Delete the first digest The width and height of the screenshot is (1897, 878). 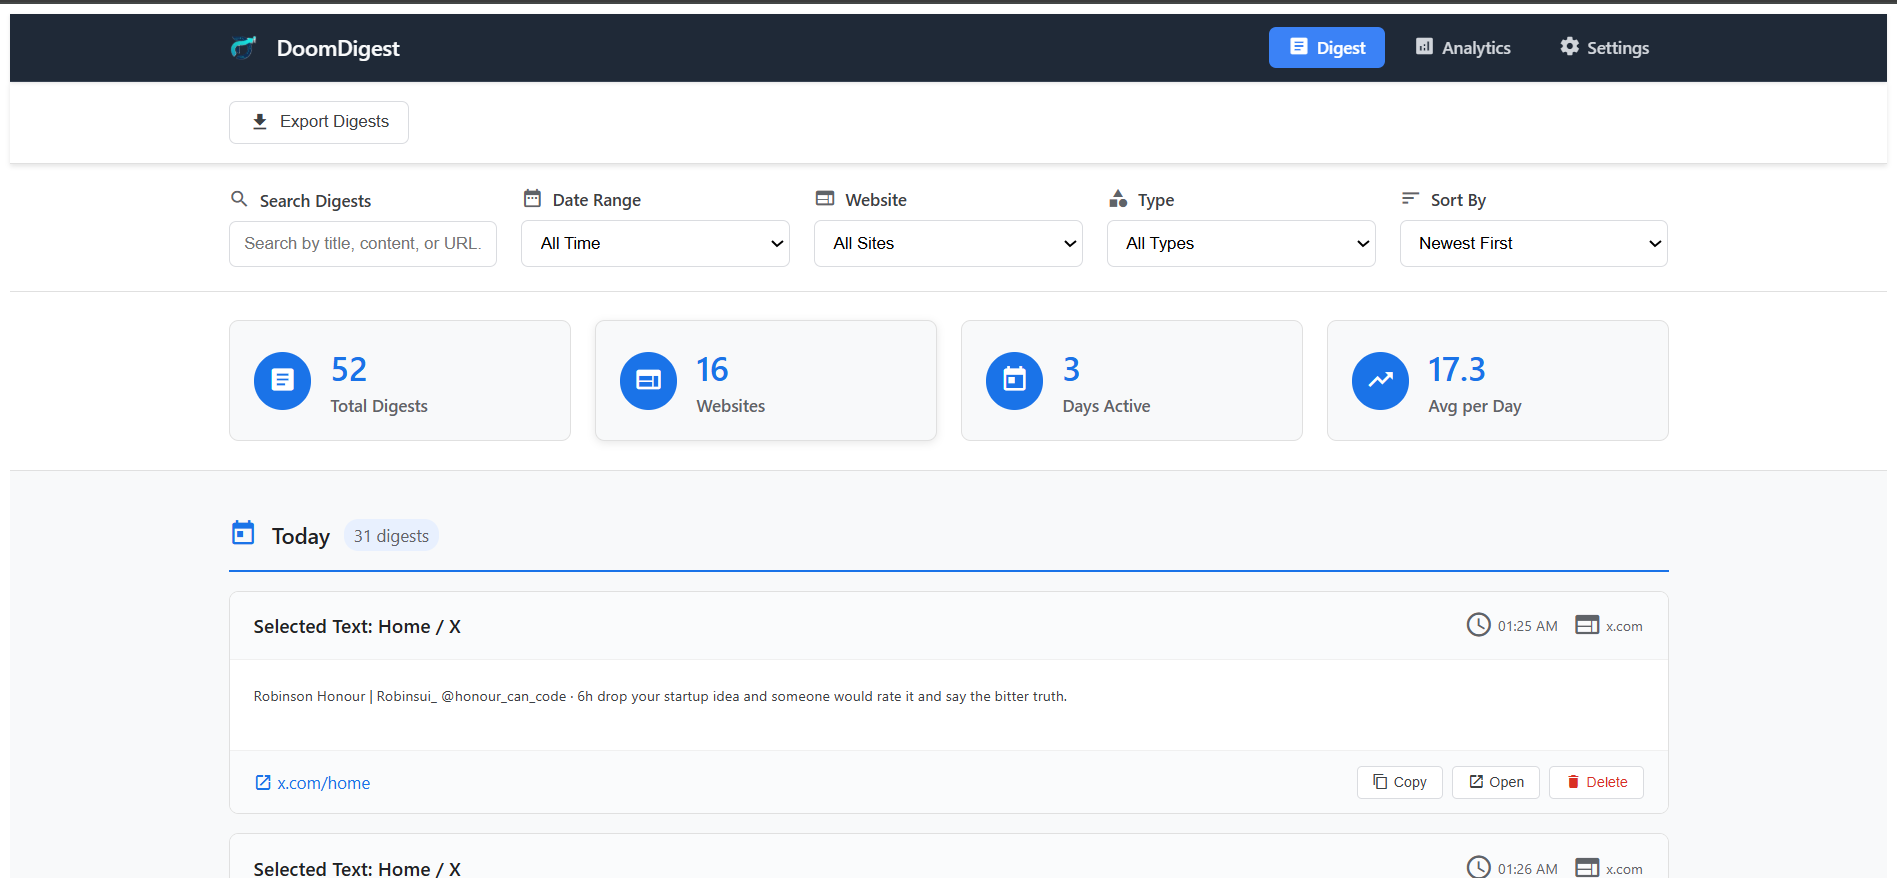pos(1596,782)
